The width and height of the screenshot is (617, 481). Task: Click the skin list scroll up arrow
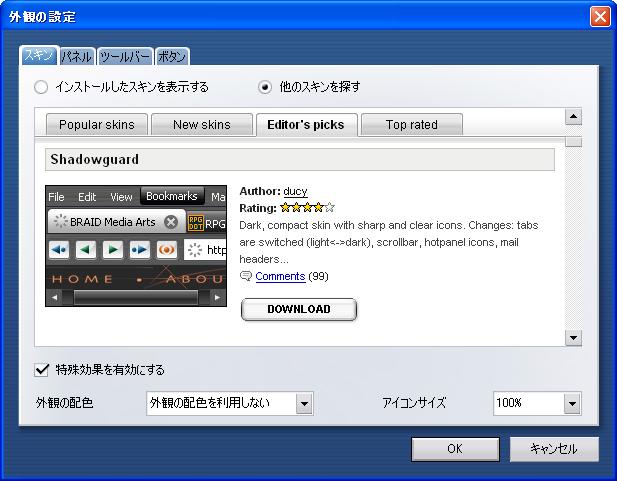[573, 116]
